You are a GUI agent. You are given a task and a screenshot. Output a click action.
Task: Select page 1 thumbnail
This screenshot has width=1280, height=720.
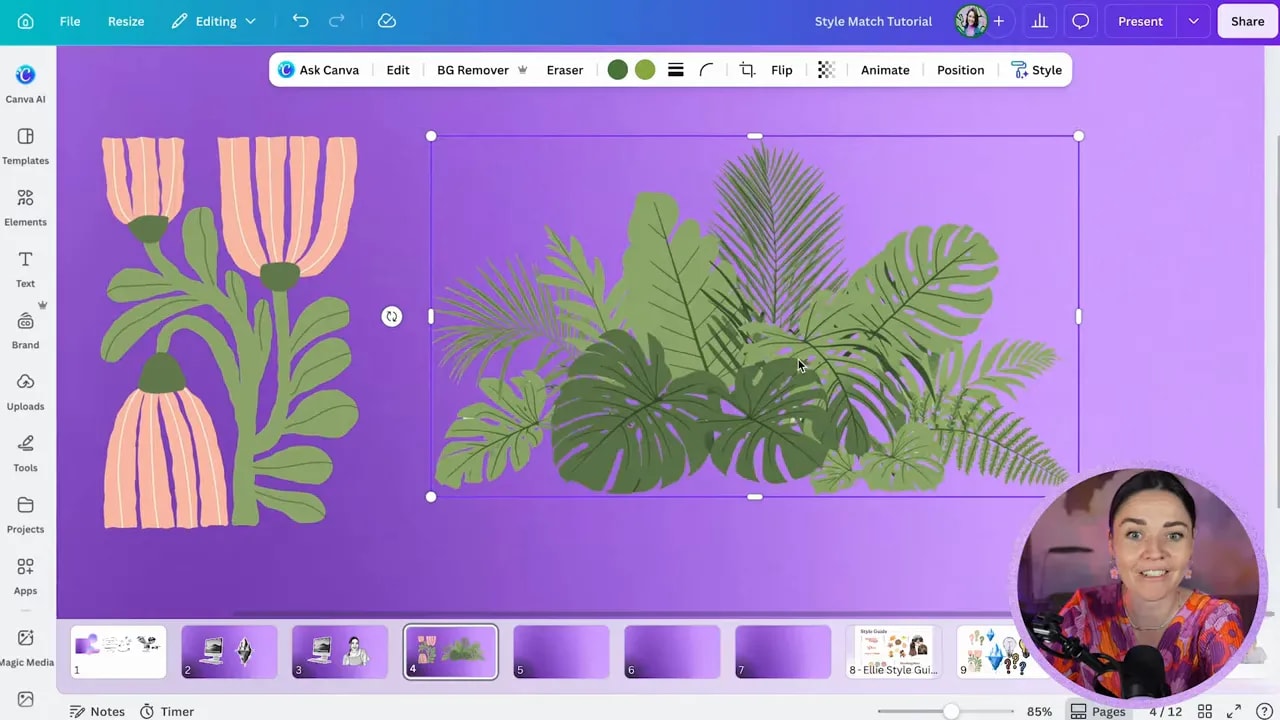[118, 652]
